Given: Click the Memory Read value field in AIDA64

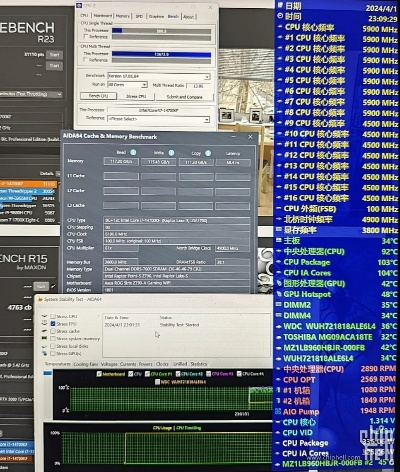Looking at the screenshot, I should [x=121, y=162].
